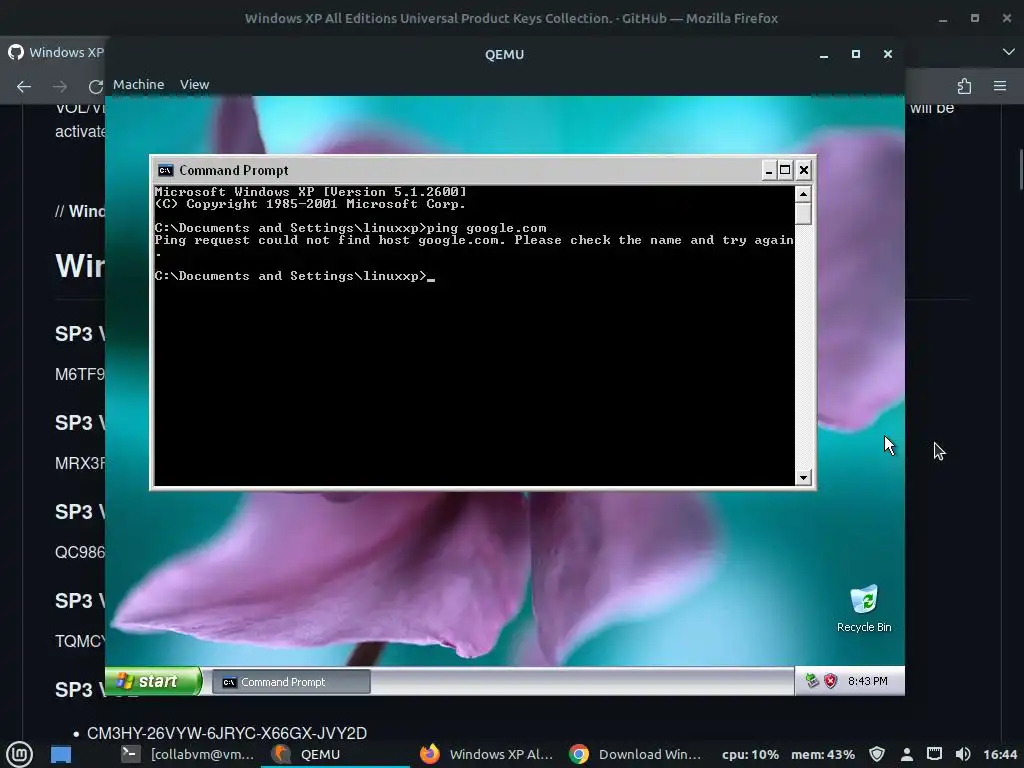The image size is (1024, 768).
Task: Select the Windows XP GitHub Firefox tab
Action: [x=56, y=52]
